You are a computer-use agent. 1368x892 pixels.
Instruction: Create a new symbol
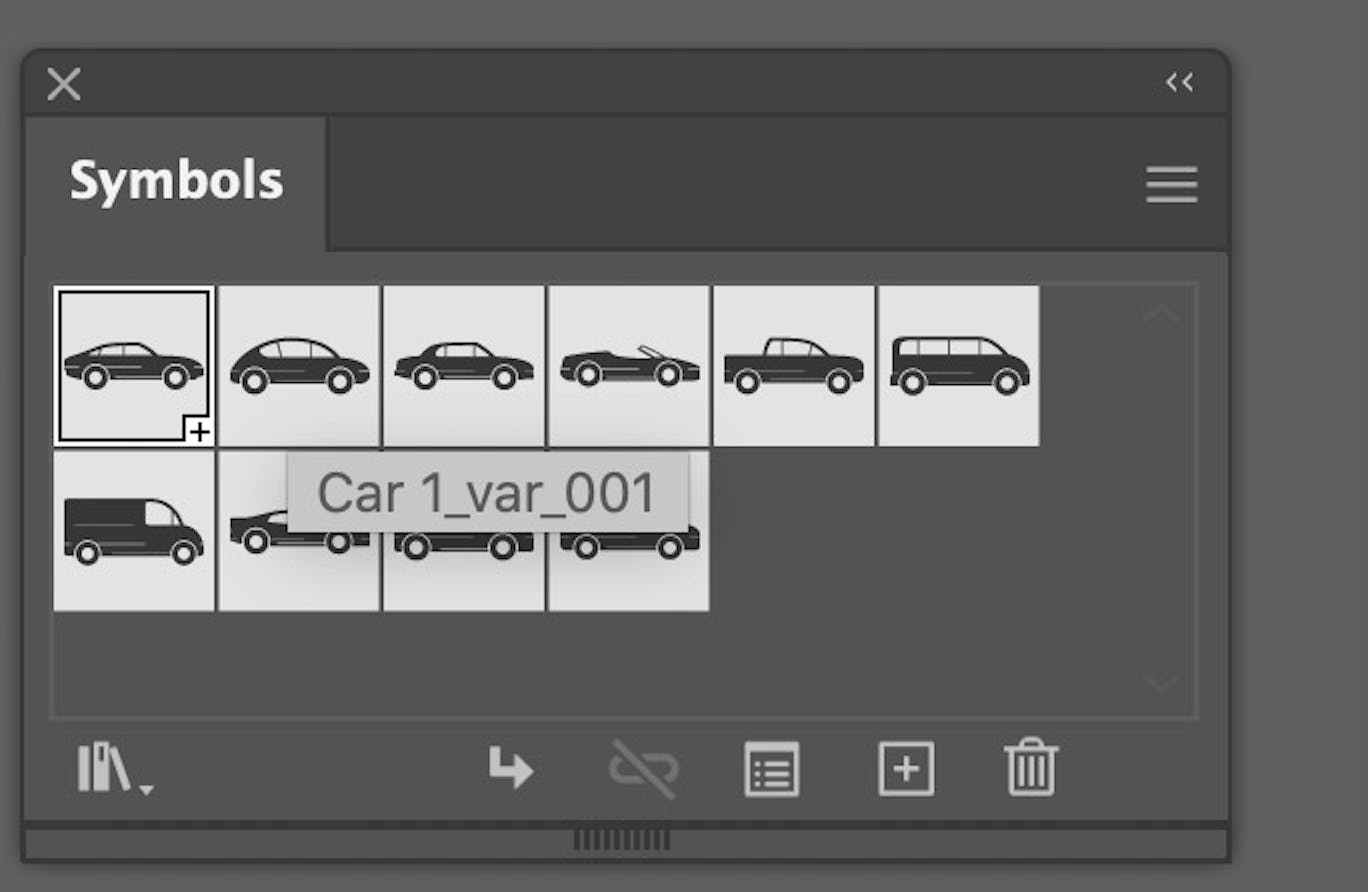pos(905,768)
